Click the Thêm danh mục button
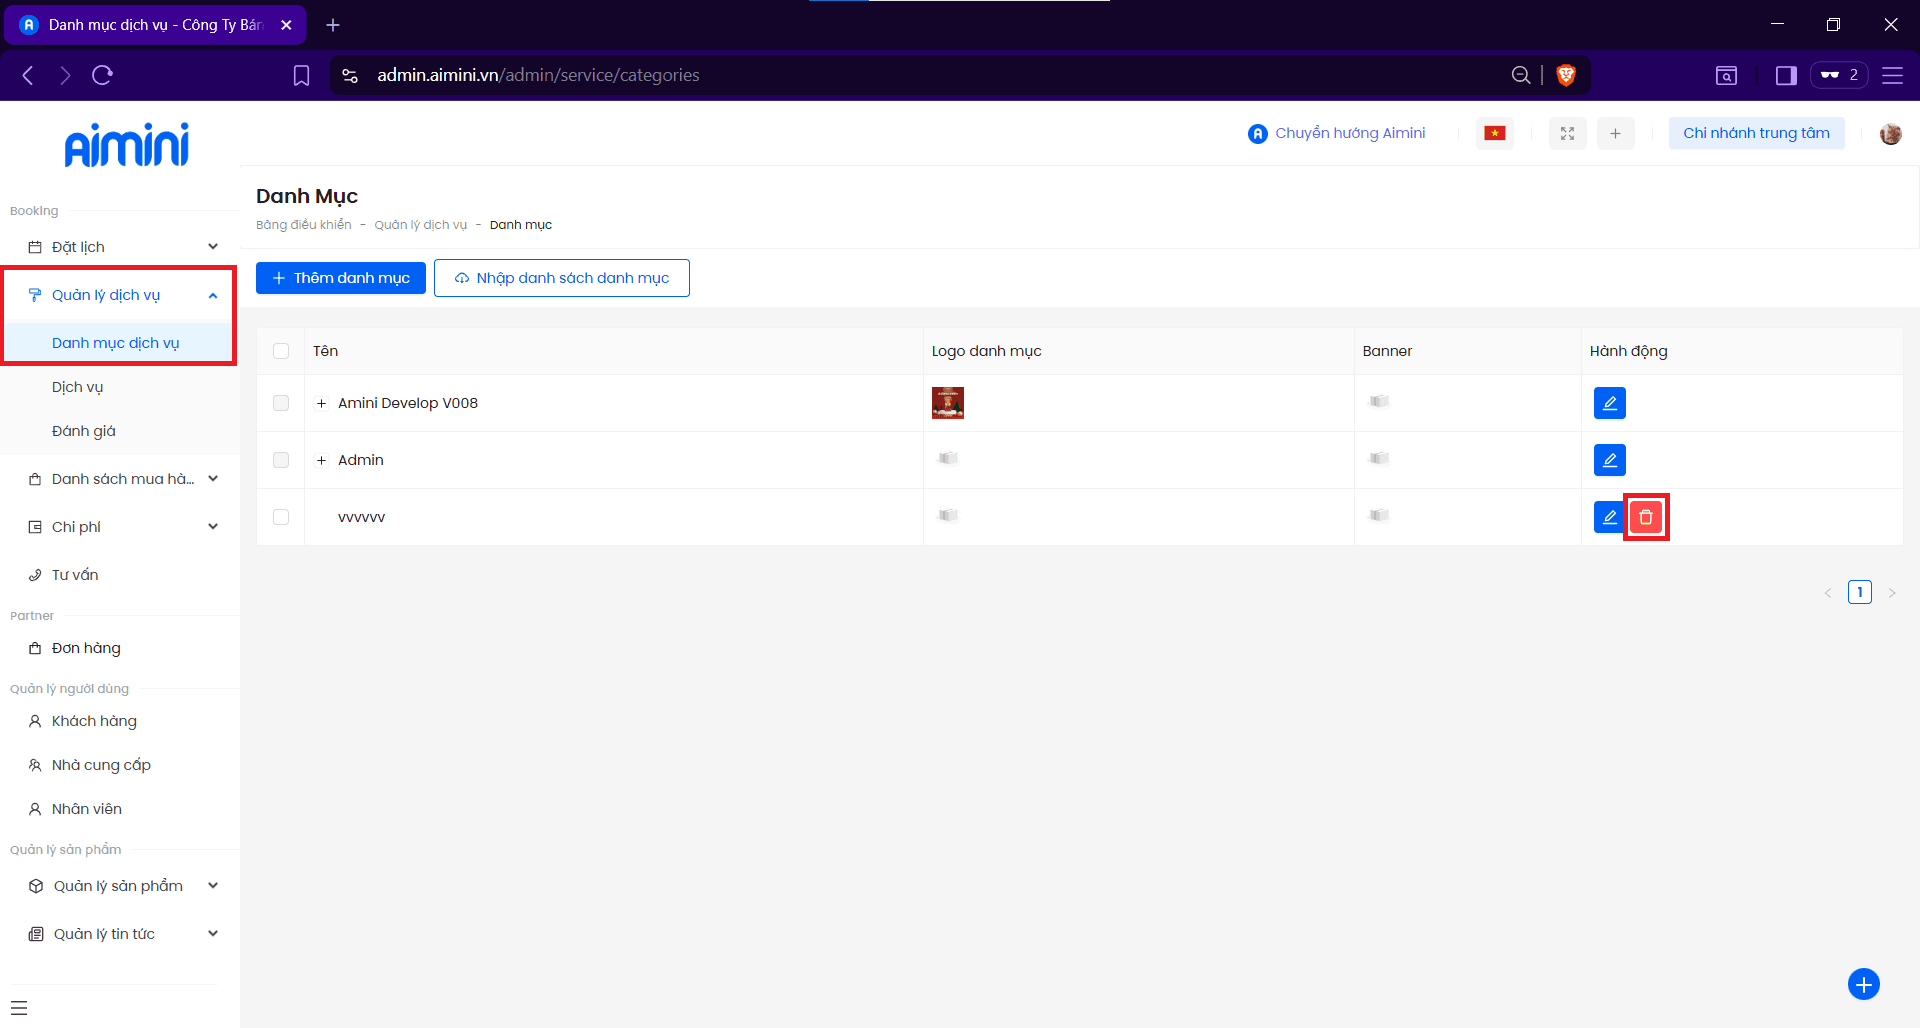1920x1028 pixels. pos(341,278)
